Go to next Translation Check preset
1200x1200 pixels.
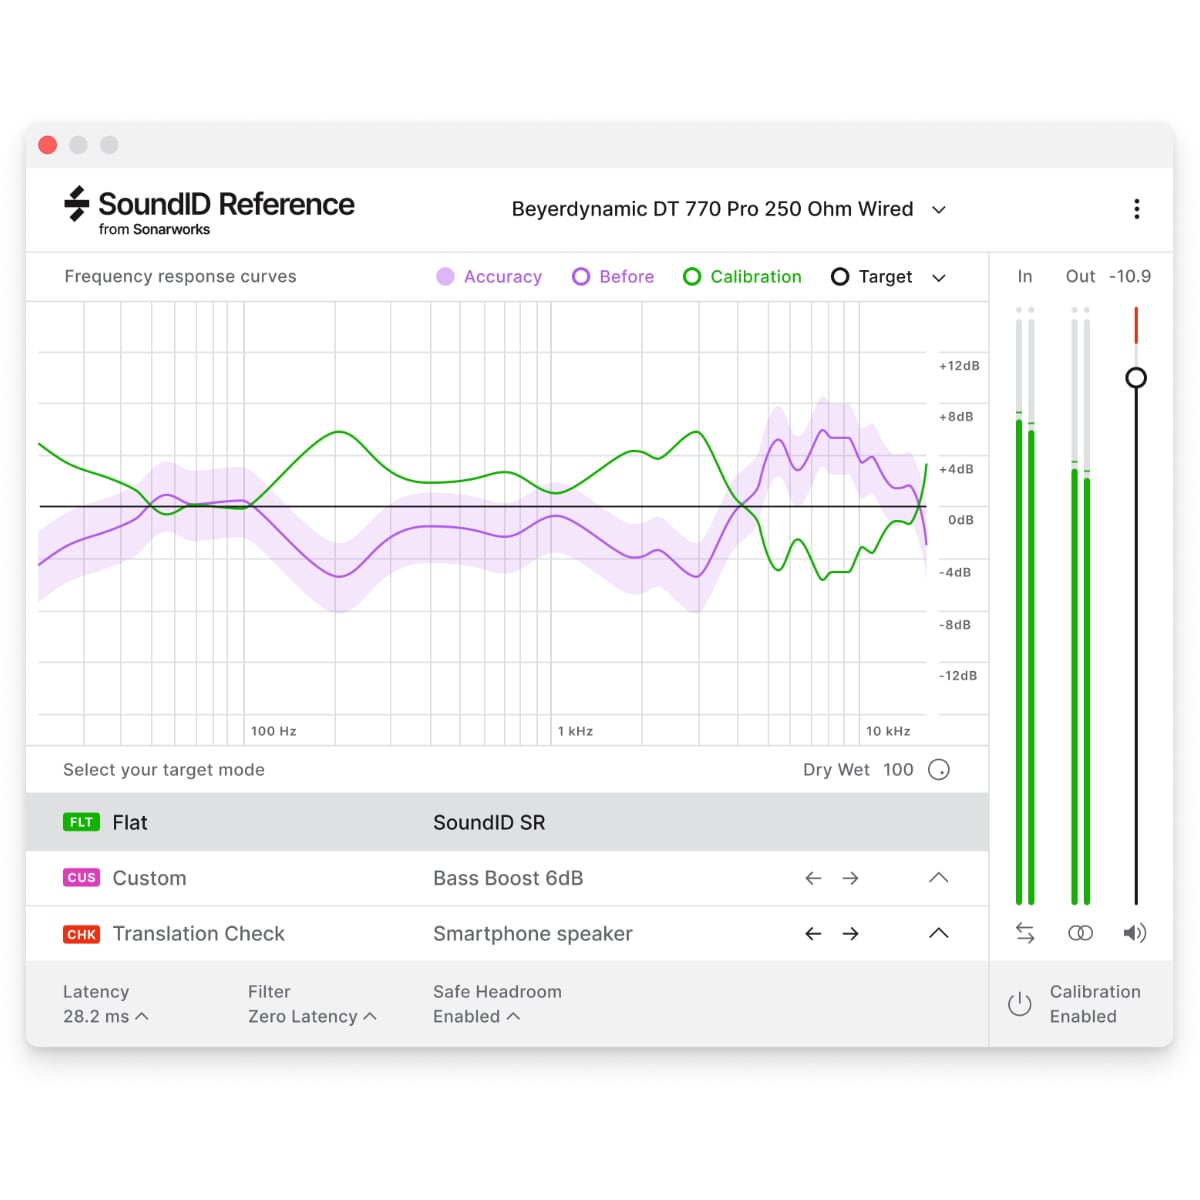(x=851, y=934)
